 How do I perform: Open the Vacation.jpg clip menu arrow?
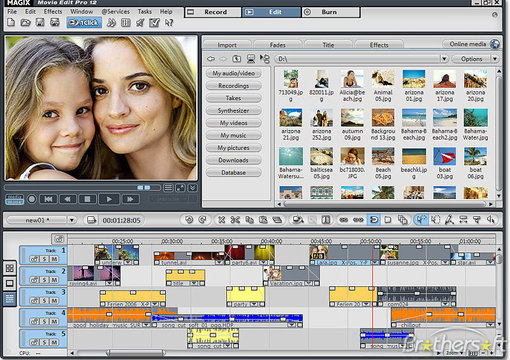coord(309,283)
